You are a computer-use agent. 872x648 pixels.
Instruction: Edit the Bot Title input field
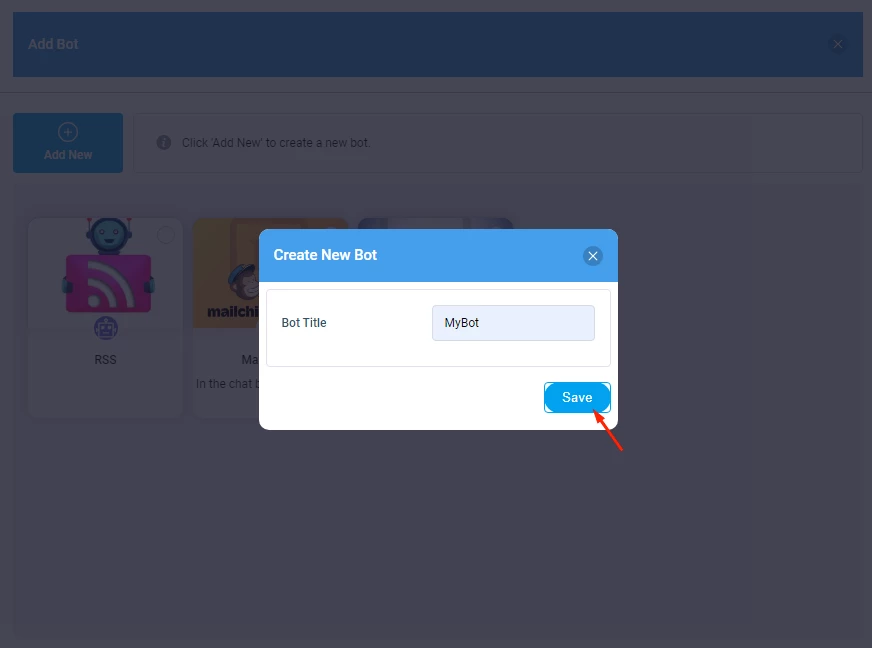(x=513, y=323)
